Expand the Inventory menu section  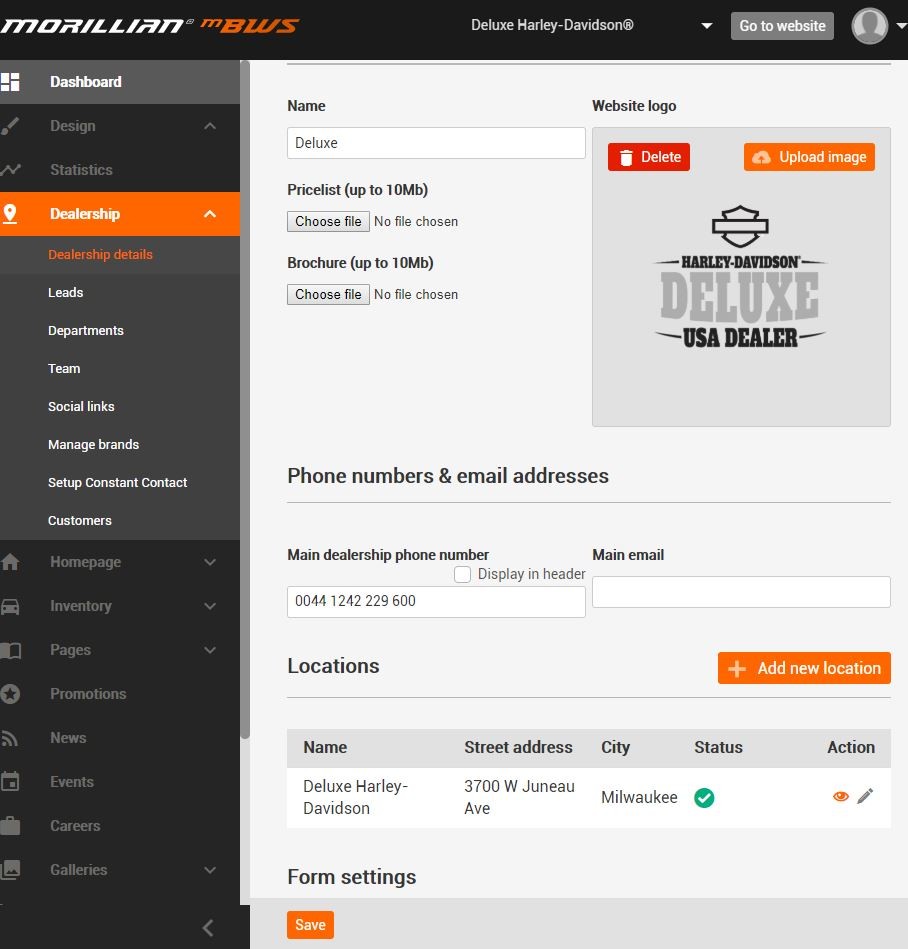210,606
